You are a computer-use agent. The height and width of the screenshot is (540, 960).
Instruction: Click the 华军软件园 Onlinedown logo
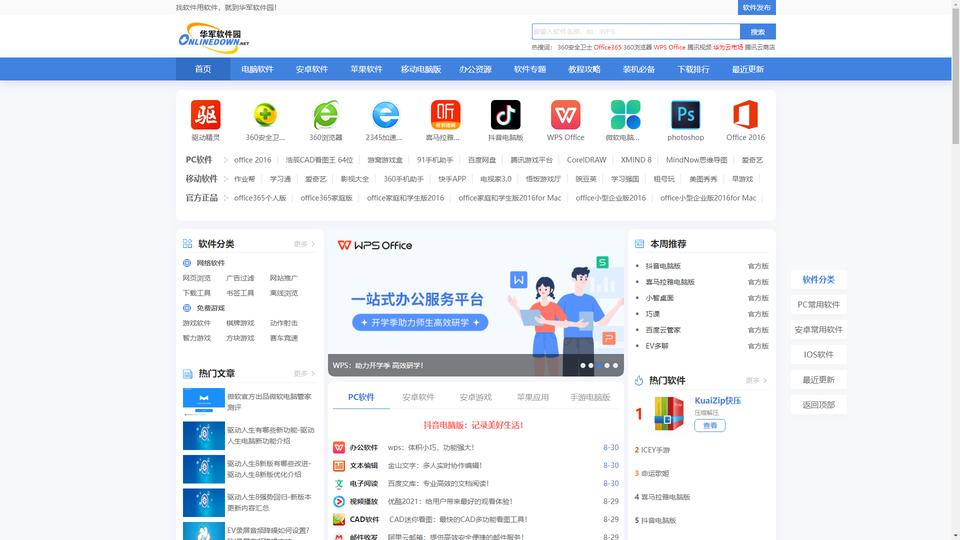pyautogui.click(x=214, y=38)
